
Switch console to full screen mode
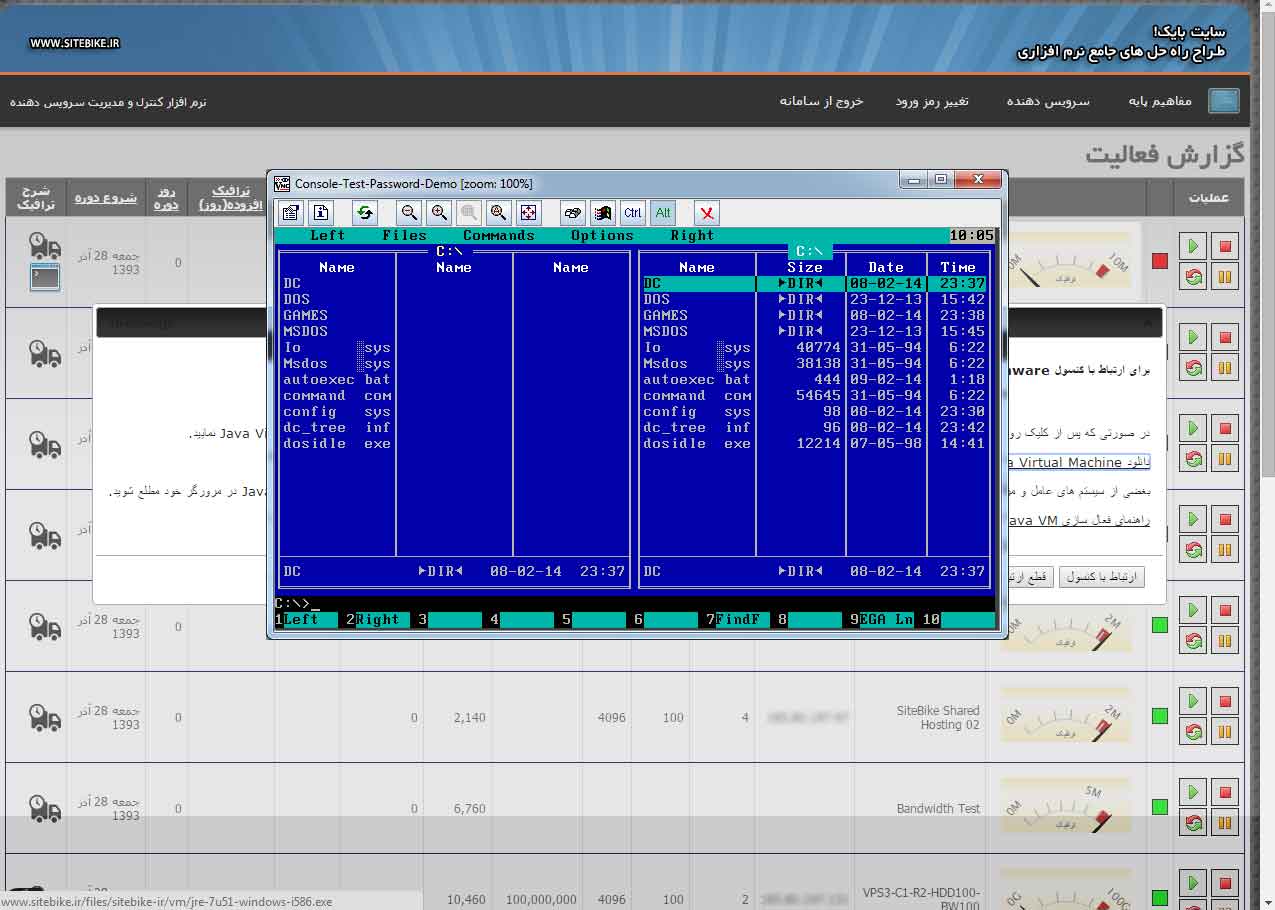coord(529,212)
